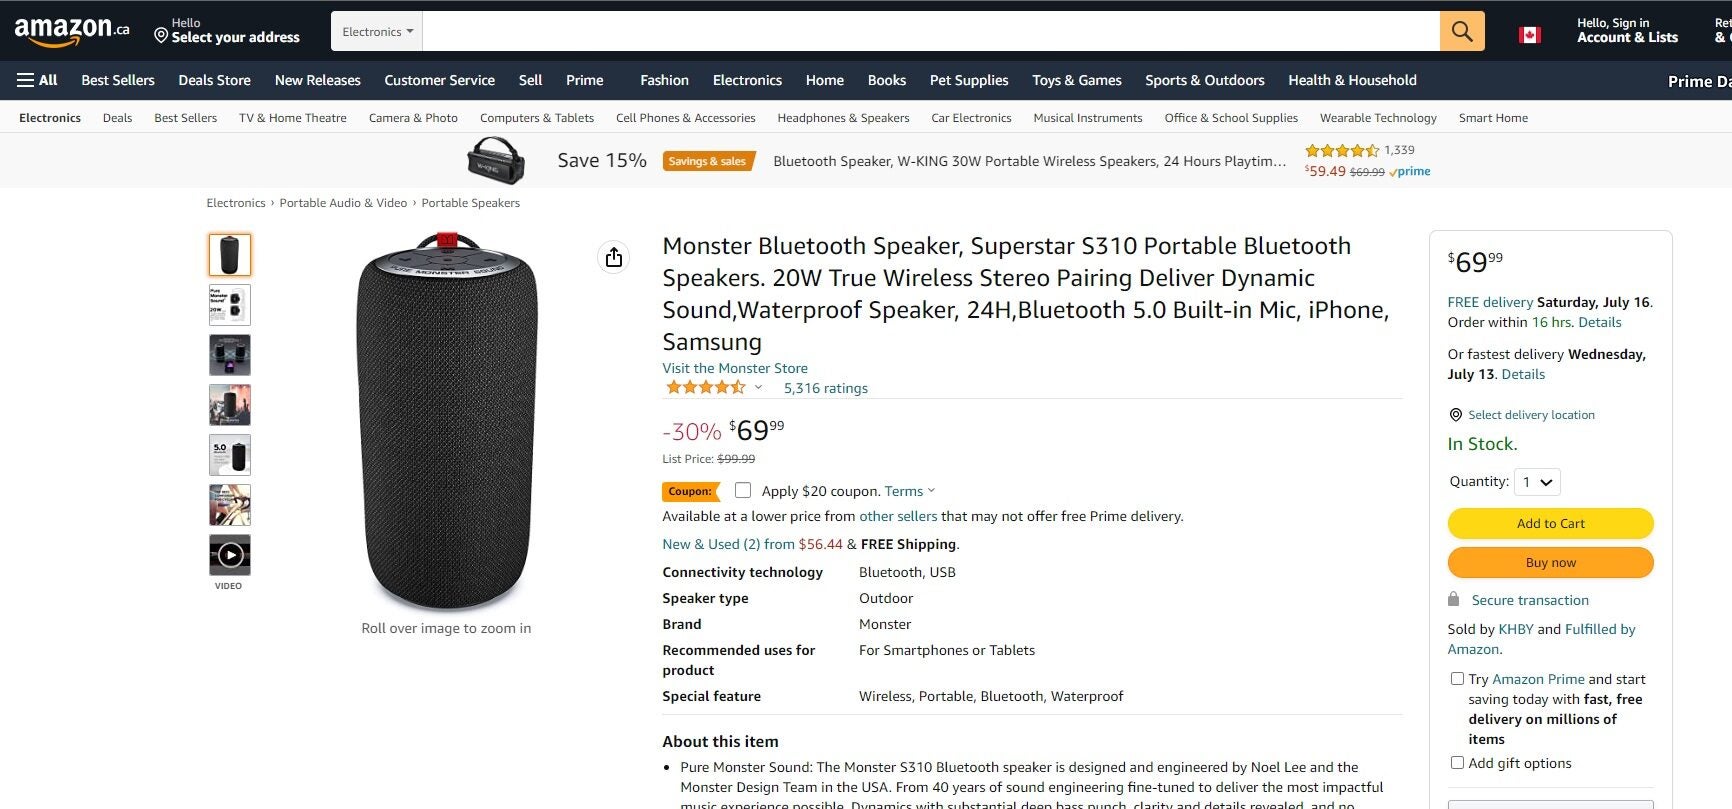1732x809 pixels.
Task: Select Headphones & Speakers subcategory tab
Action: (843, 118)
